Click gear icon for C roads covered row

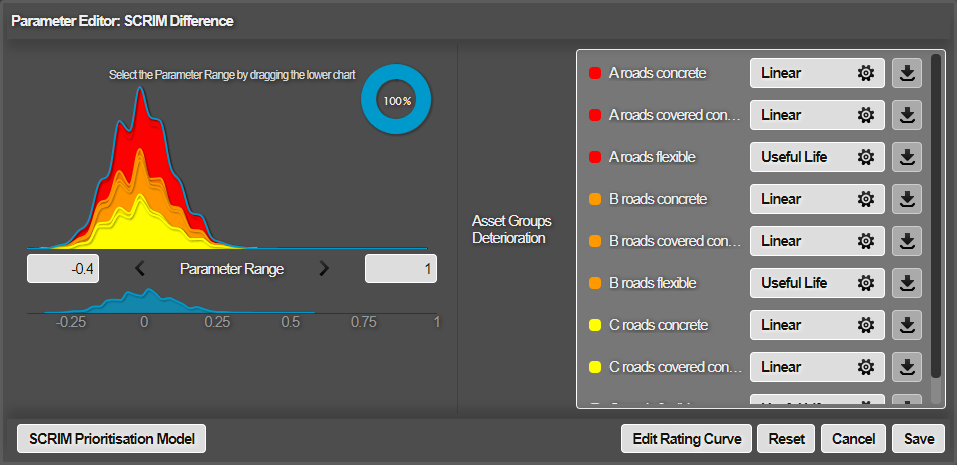click(866, 367)
